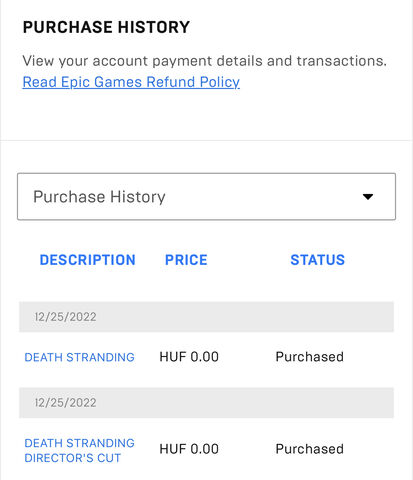The height and width of the screenshot is (480, 413).
Task: Click the HUF 0.00 price for Director's Cut
Action: click(x=189, y=449)
